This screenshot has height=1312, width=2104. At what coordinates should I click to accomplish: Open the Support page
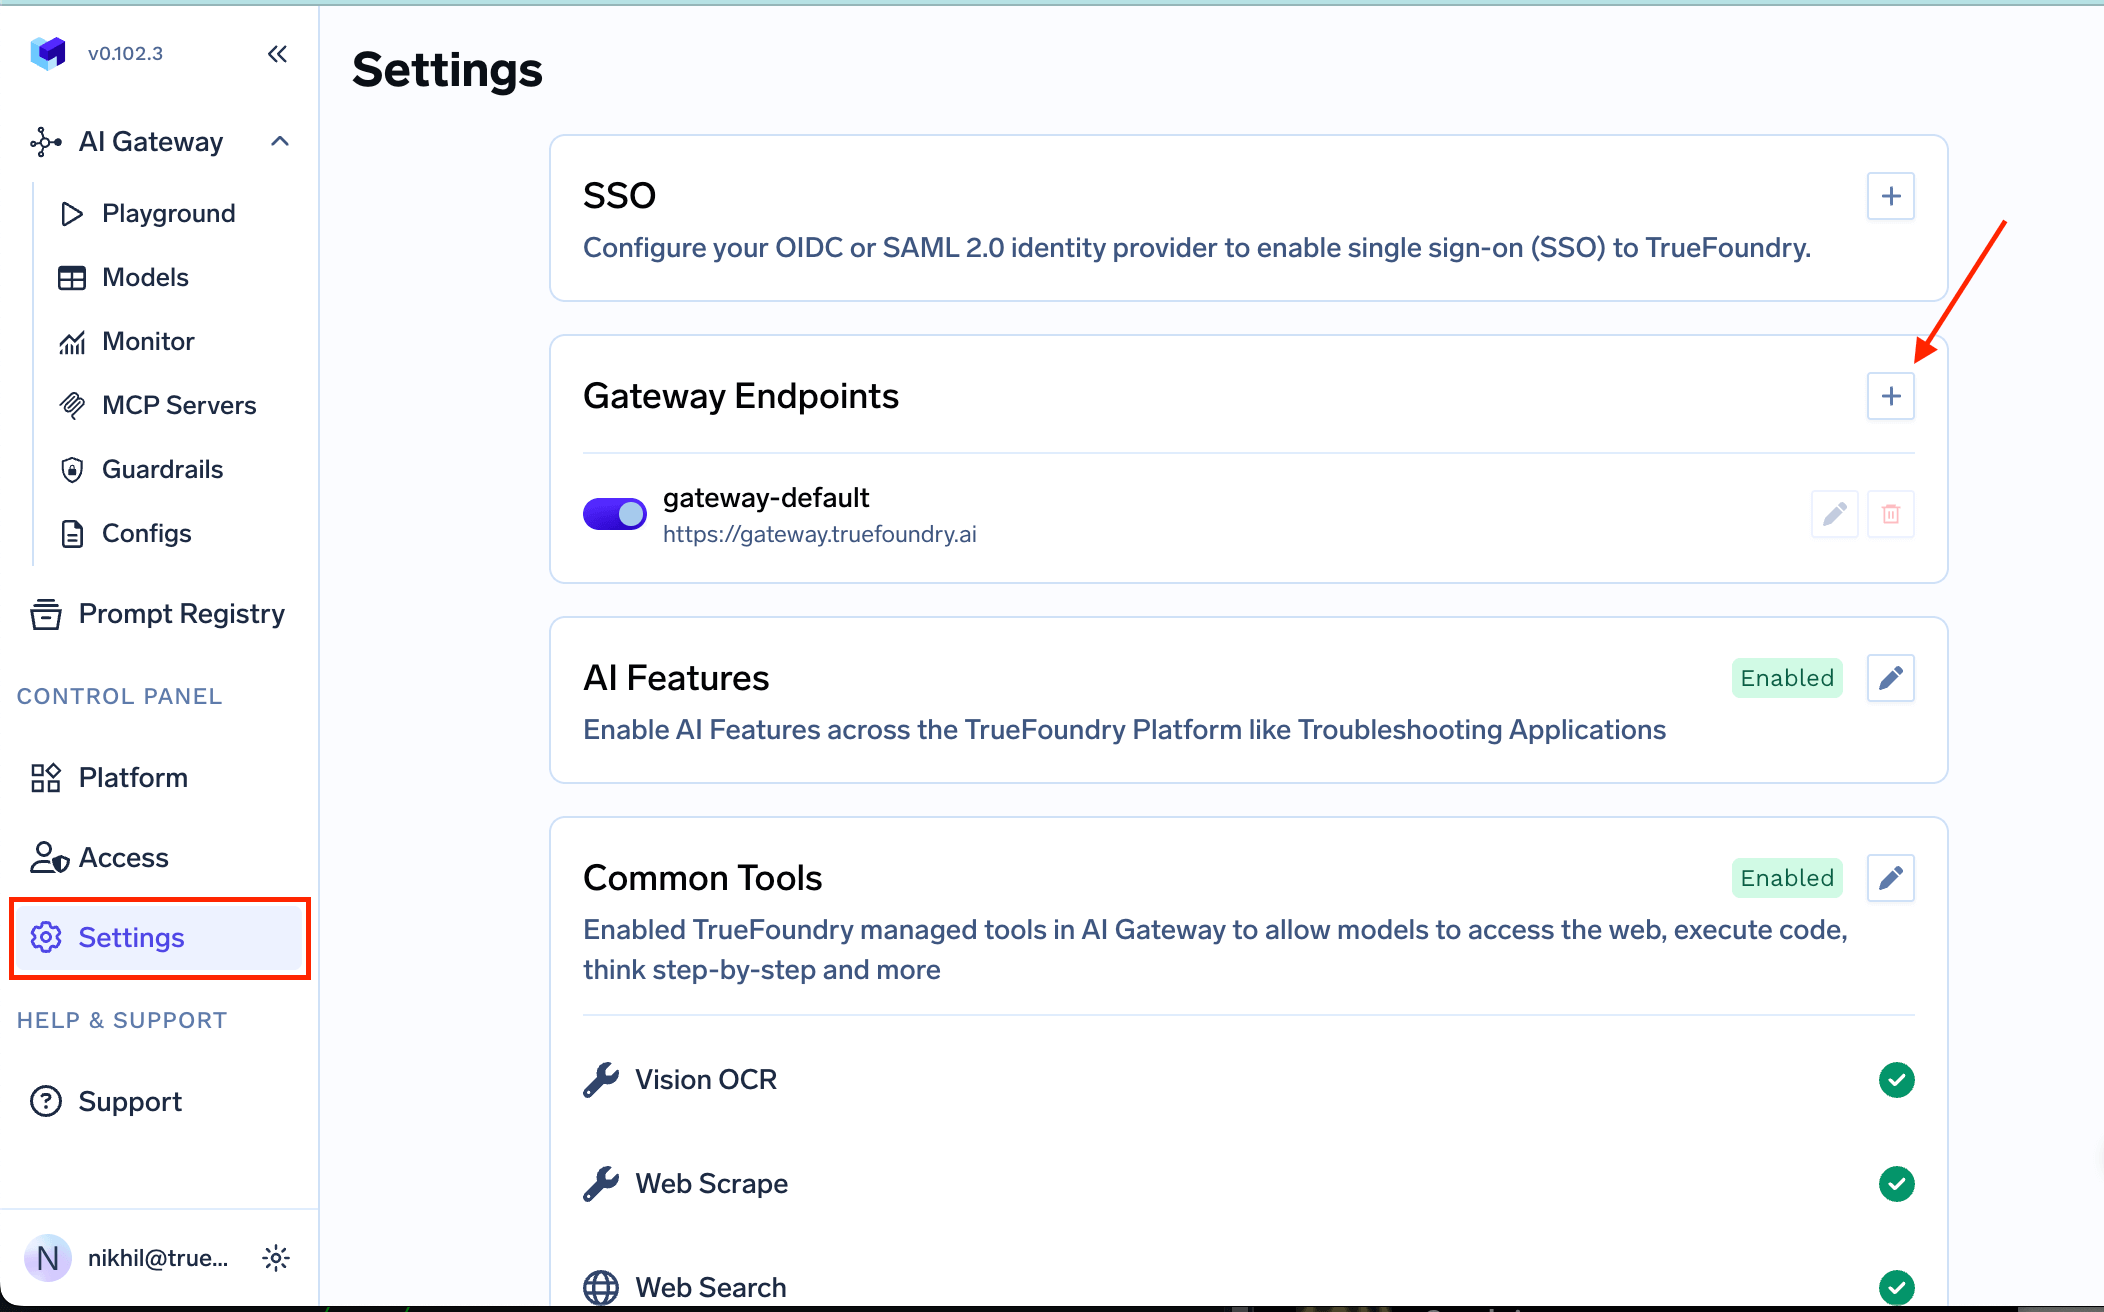point(130,1101)
